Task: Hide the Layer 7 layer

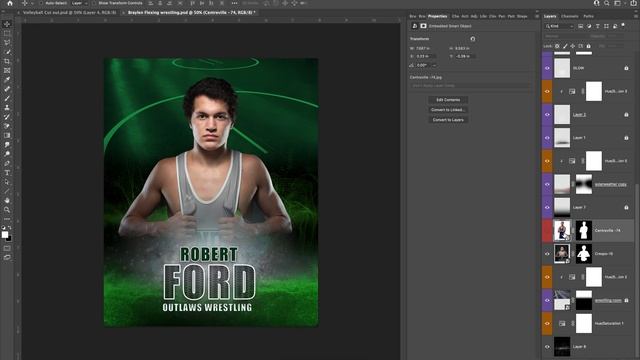Action: pos(547,207)
